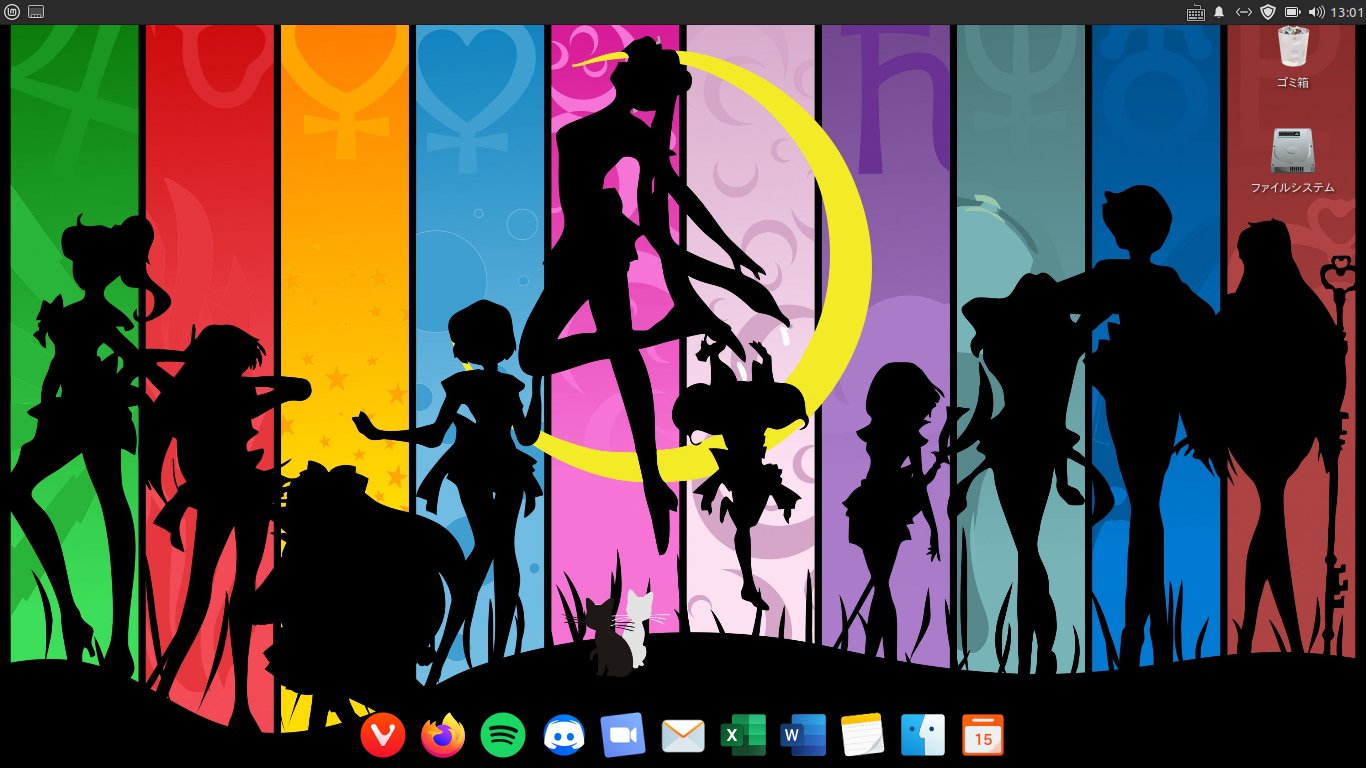Screen dimensions: 1366x768
Task: Open the volume speaker control
Action: [x=1317, y=12]
